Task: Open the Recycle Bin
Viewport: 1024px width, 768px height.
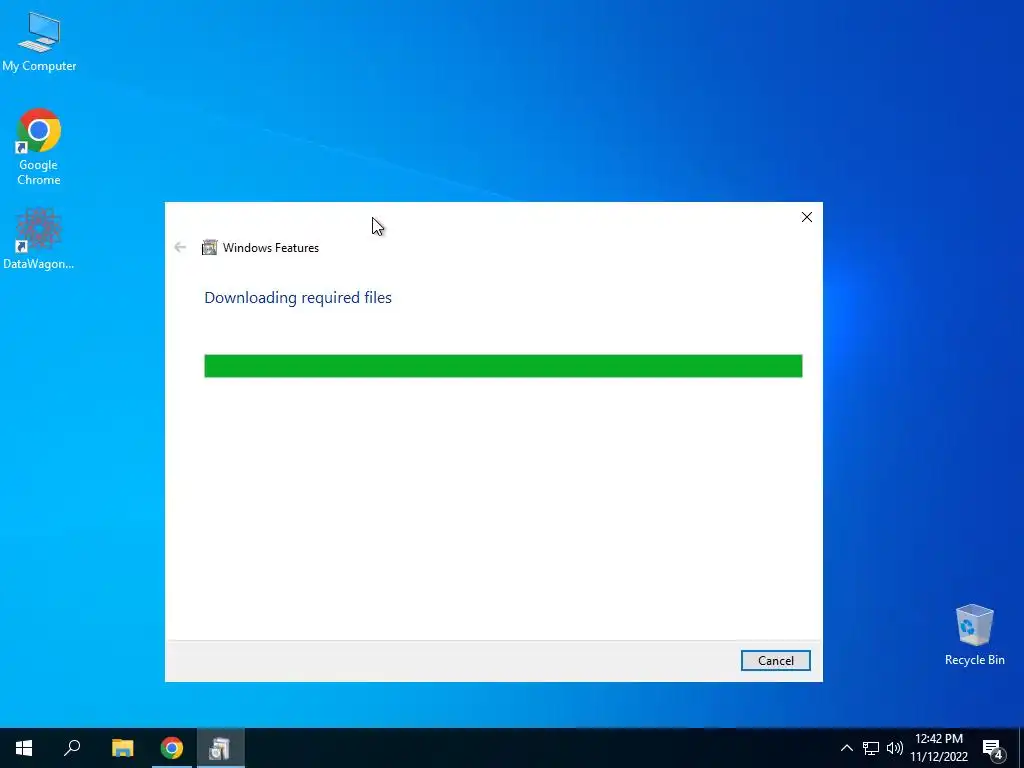Action: (x=974, y=635)
